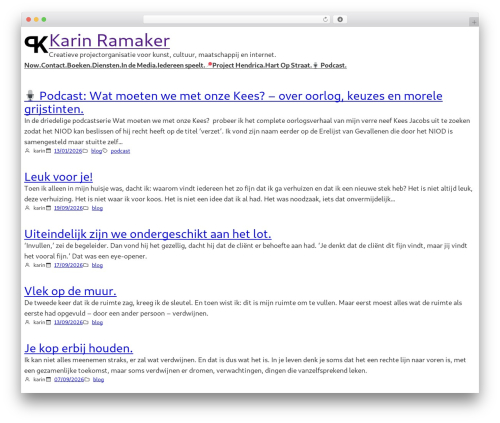The image size is (500, 423).
Task: Select Diensten in the navigation
Action: tap(106, 65)
